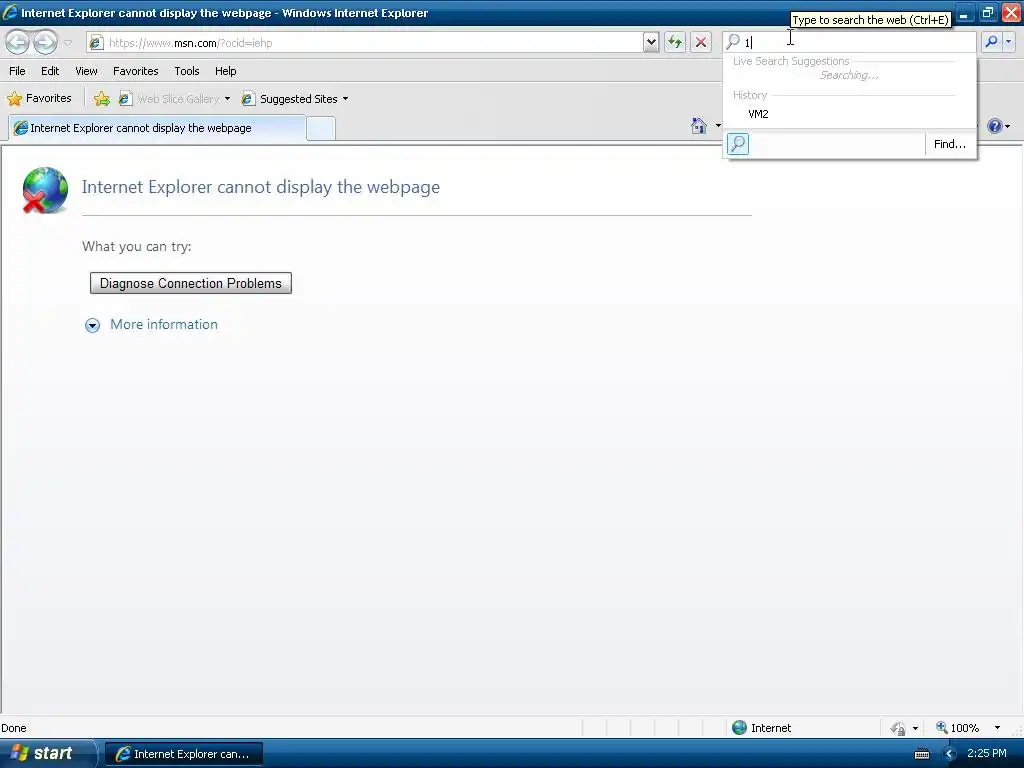Click the Protected Mode status icon

pos(898,728)
